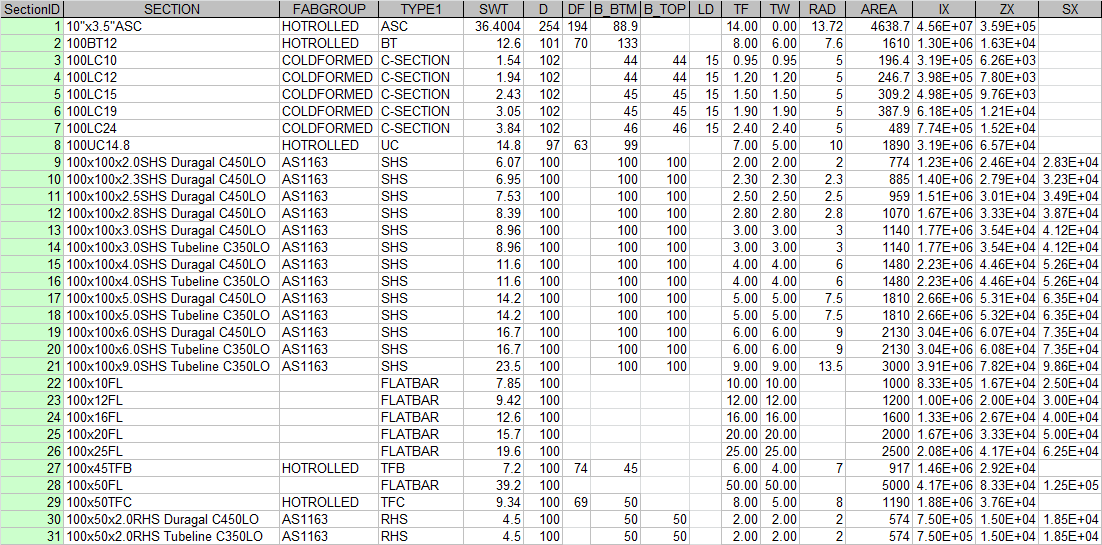Image resolution: width=1102 pixels, height=545 pixels.
Task: Click the 100x16FL section cell
Action: pyautogui.click(x=171, y=417)
